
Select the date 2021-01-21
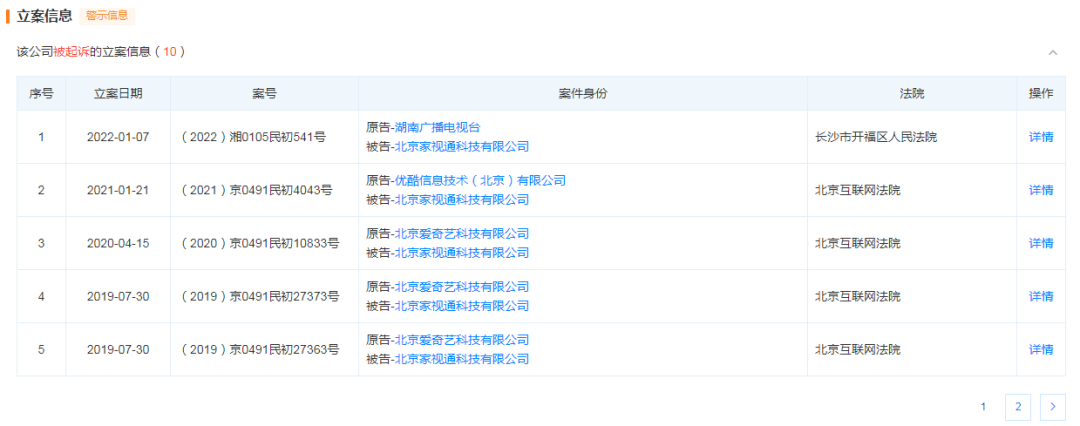(x=118, y=190)
